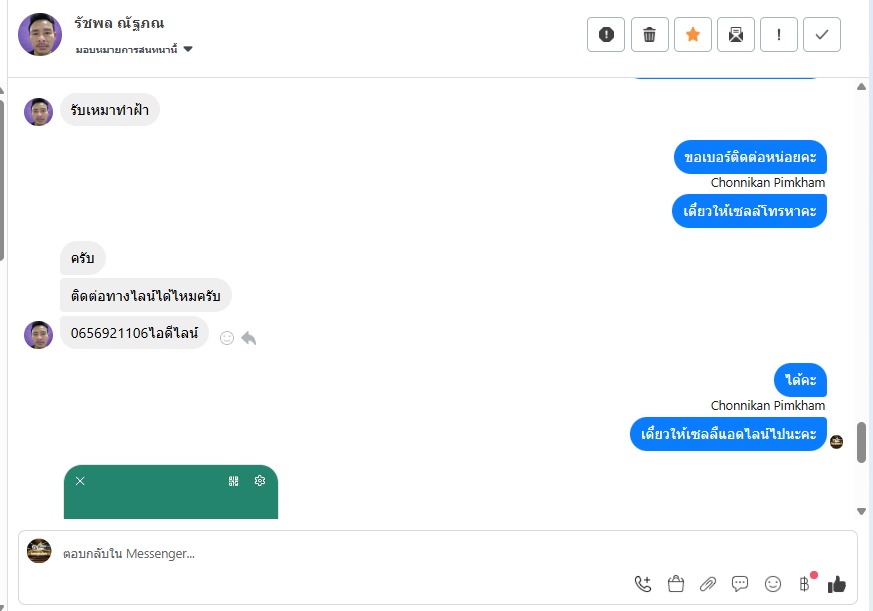Screen dimensions: 873x611
Task: React to the 0656921106 message with emoji
Action: tap(227, 338)
